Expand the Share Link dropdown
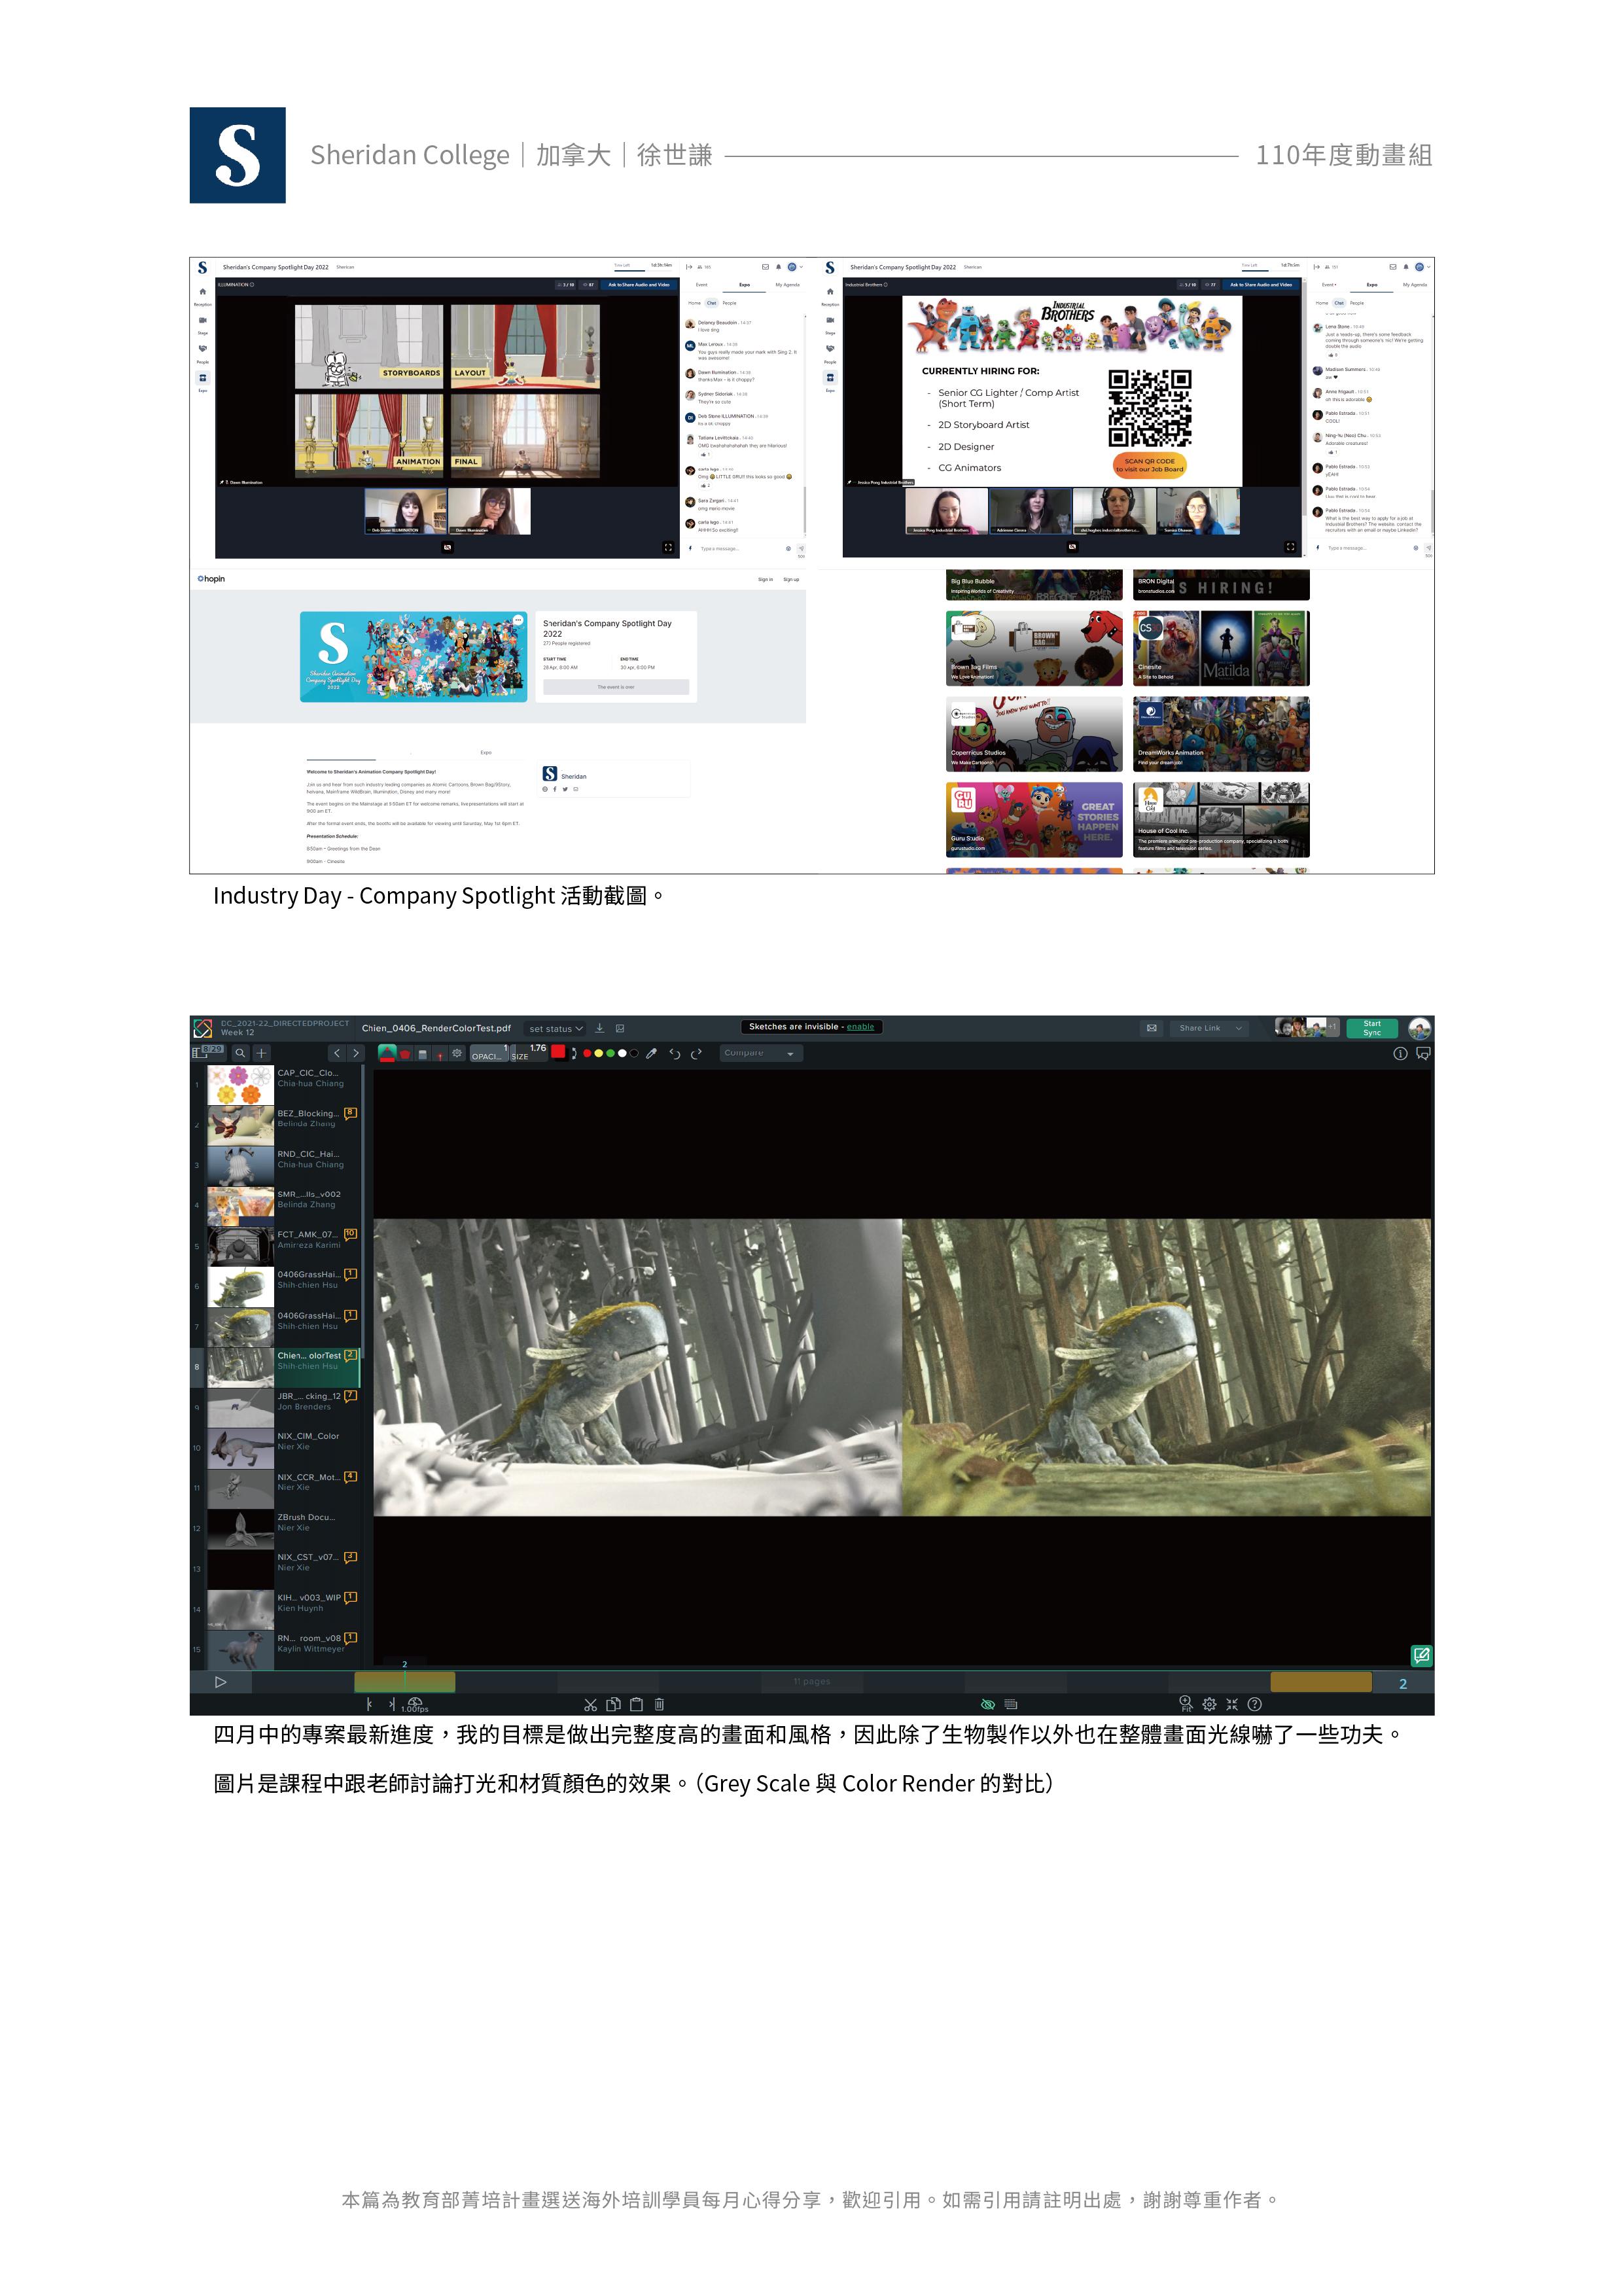 tap(1239, 1028)
